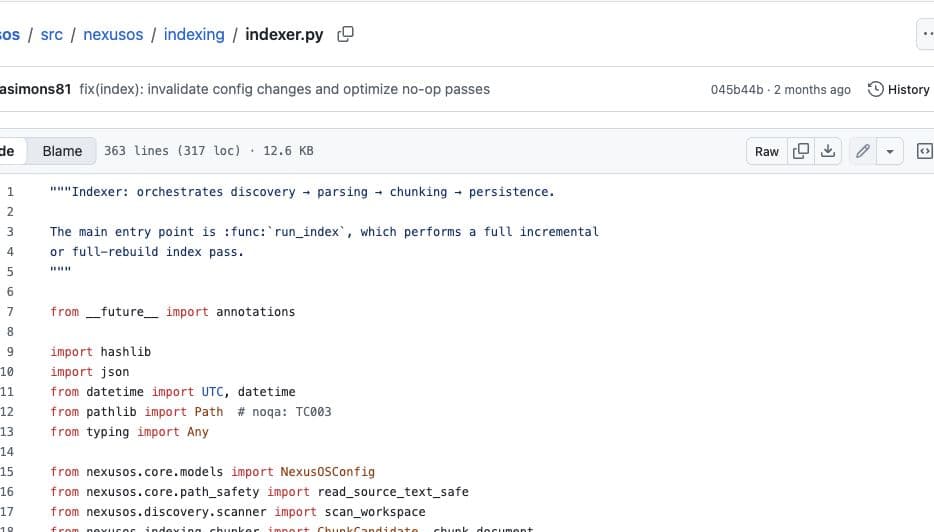This screenshot has width=934, height=532.
Task: Download raw file icon
Action: coord(828,151)
